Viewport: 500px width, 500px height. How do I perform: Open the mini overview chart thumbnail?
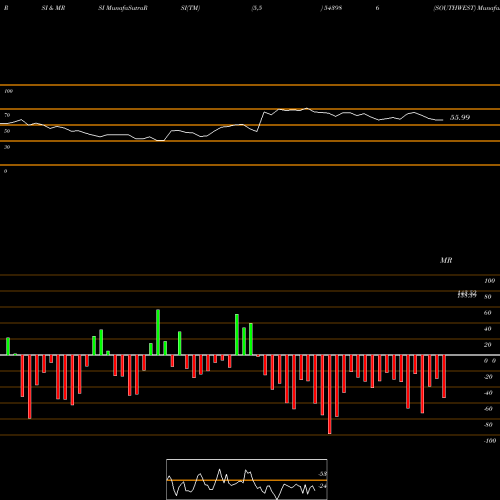[247, 479]
